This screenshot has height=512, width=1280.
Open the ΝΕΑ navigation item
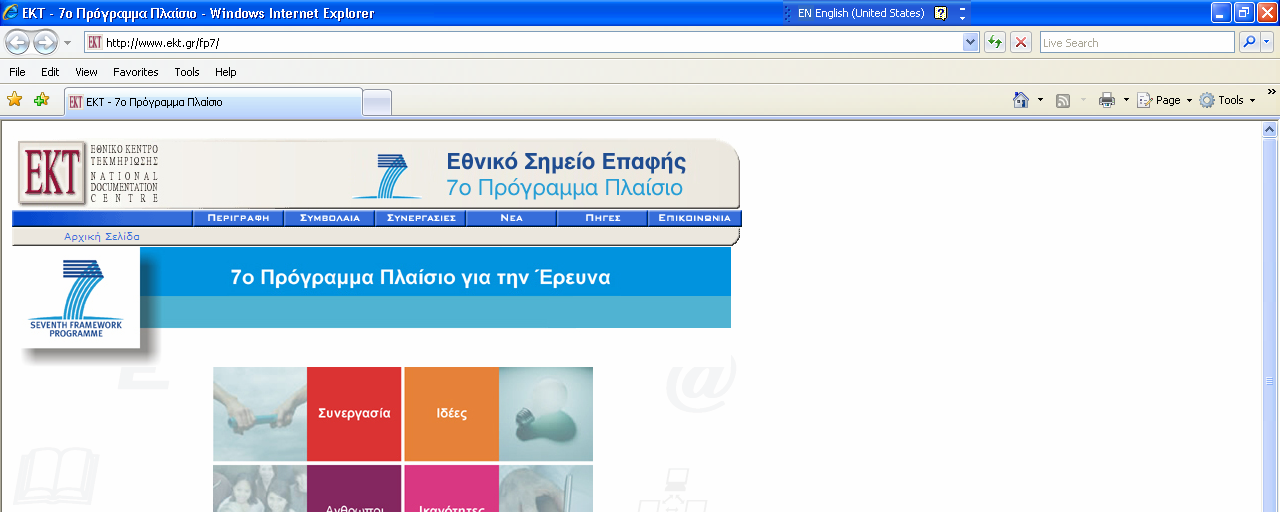[511, 217]
